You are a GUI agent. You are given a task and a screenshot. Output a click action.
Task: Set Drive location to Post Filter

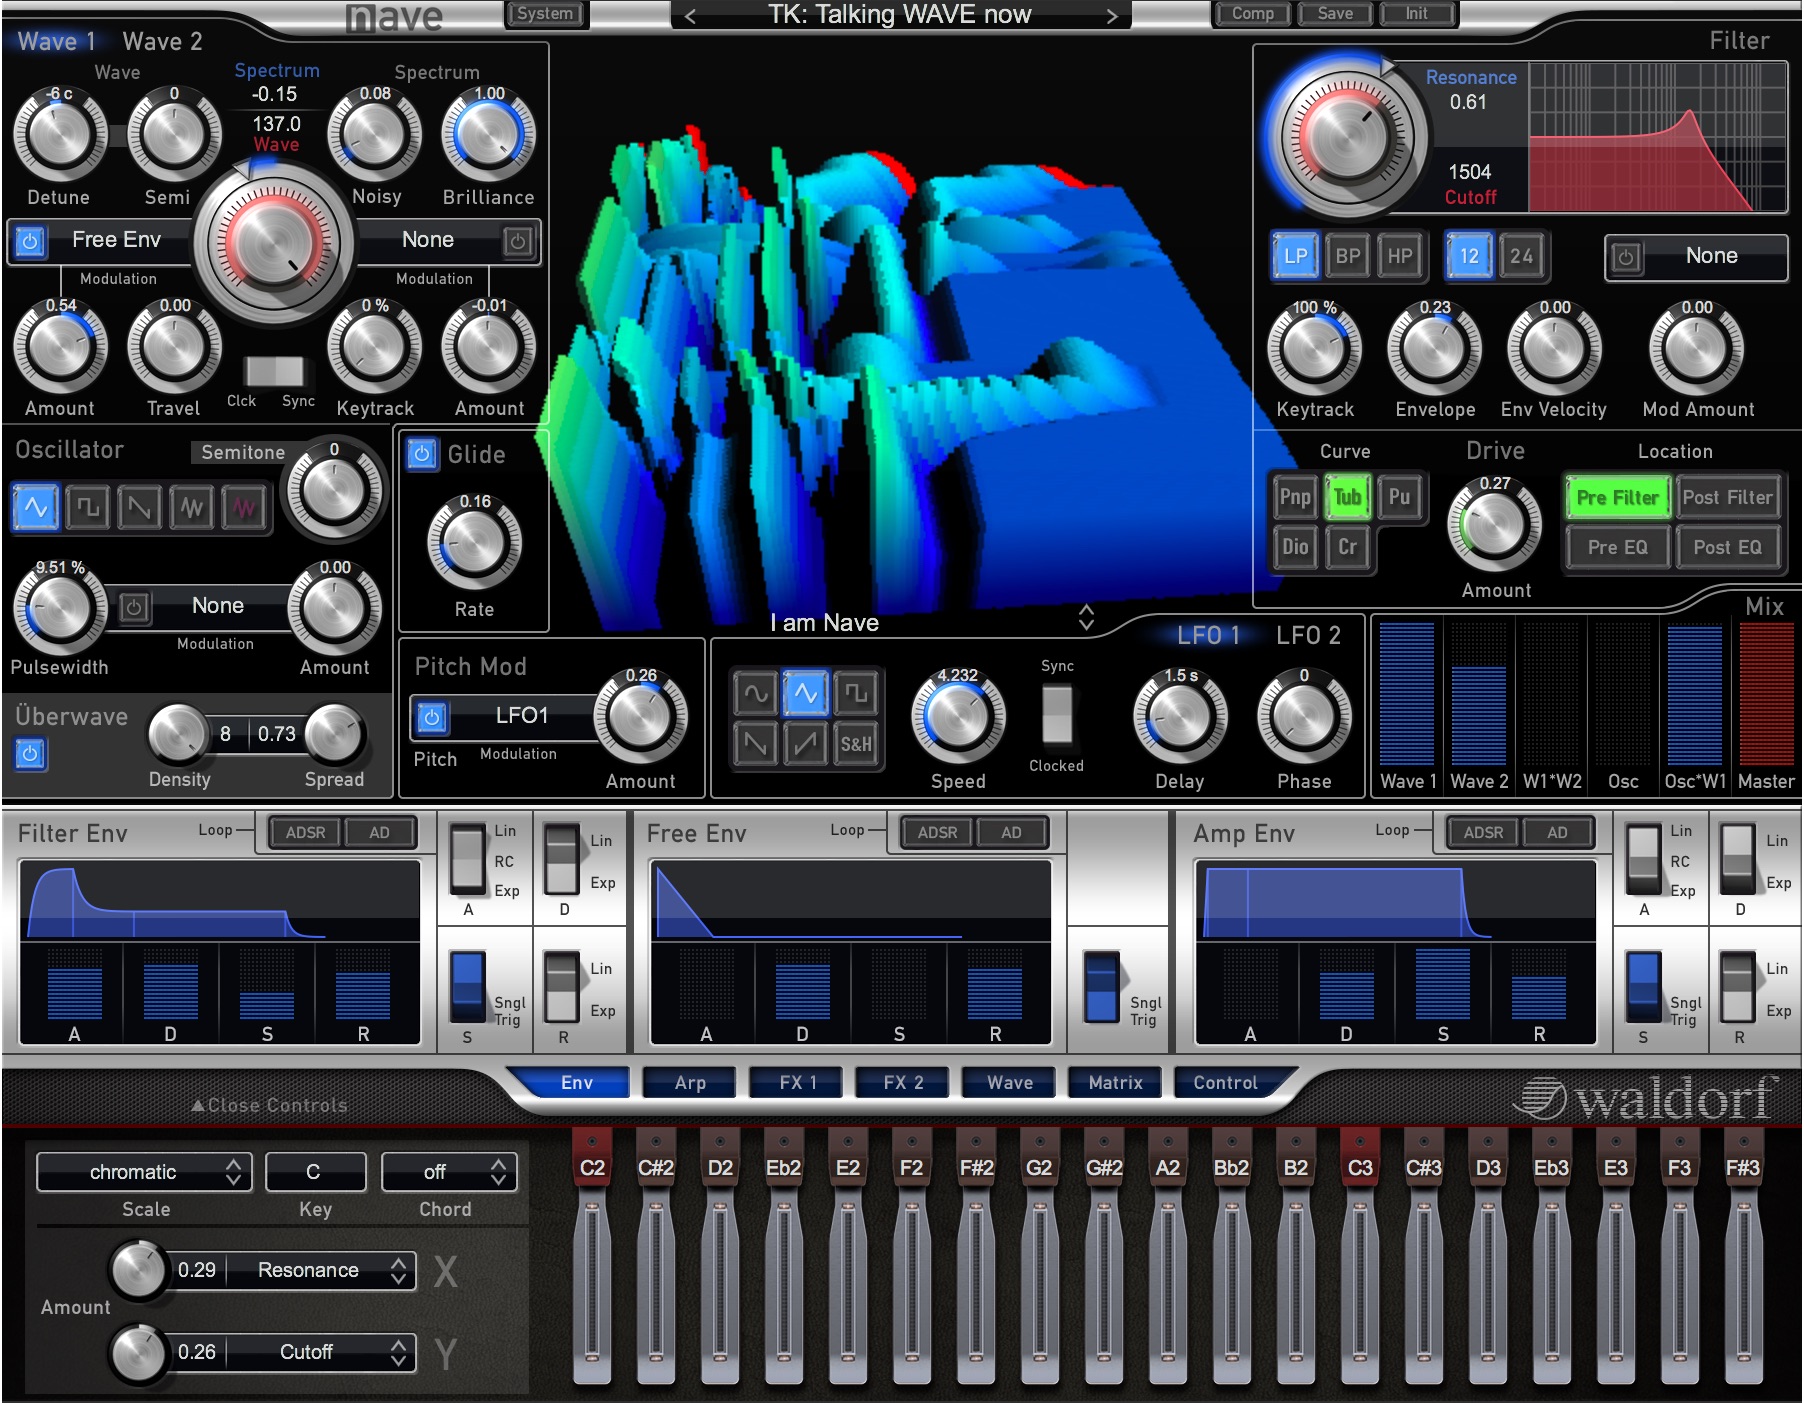[1727, 497]
